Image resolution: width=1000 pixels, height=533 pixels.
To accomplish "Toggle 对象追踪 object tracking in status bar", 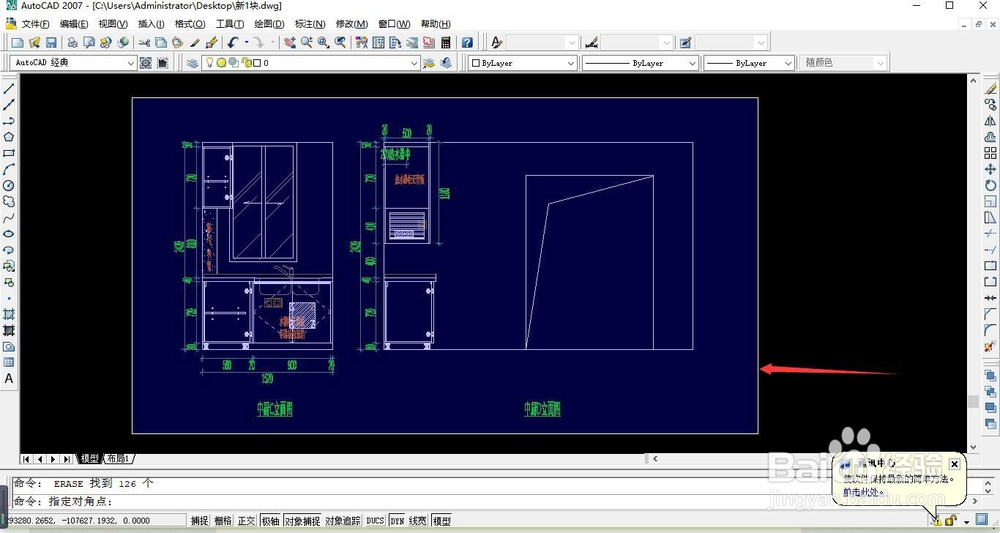I will (x=343, y=521).
